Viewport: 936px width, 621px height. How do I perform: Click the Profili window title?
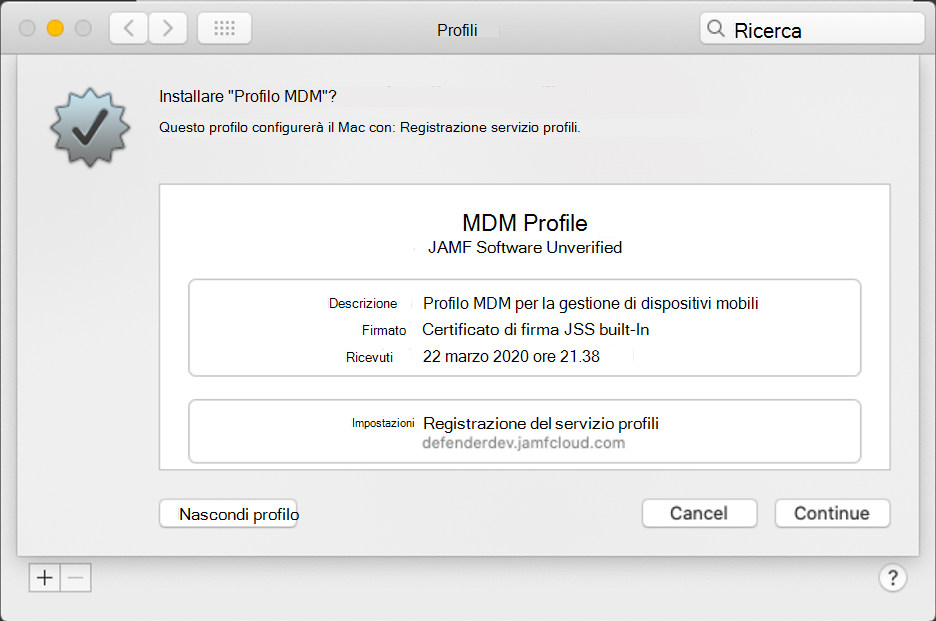(457, 30)
